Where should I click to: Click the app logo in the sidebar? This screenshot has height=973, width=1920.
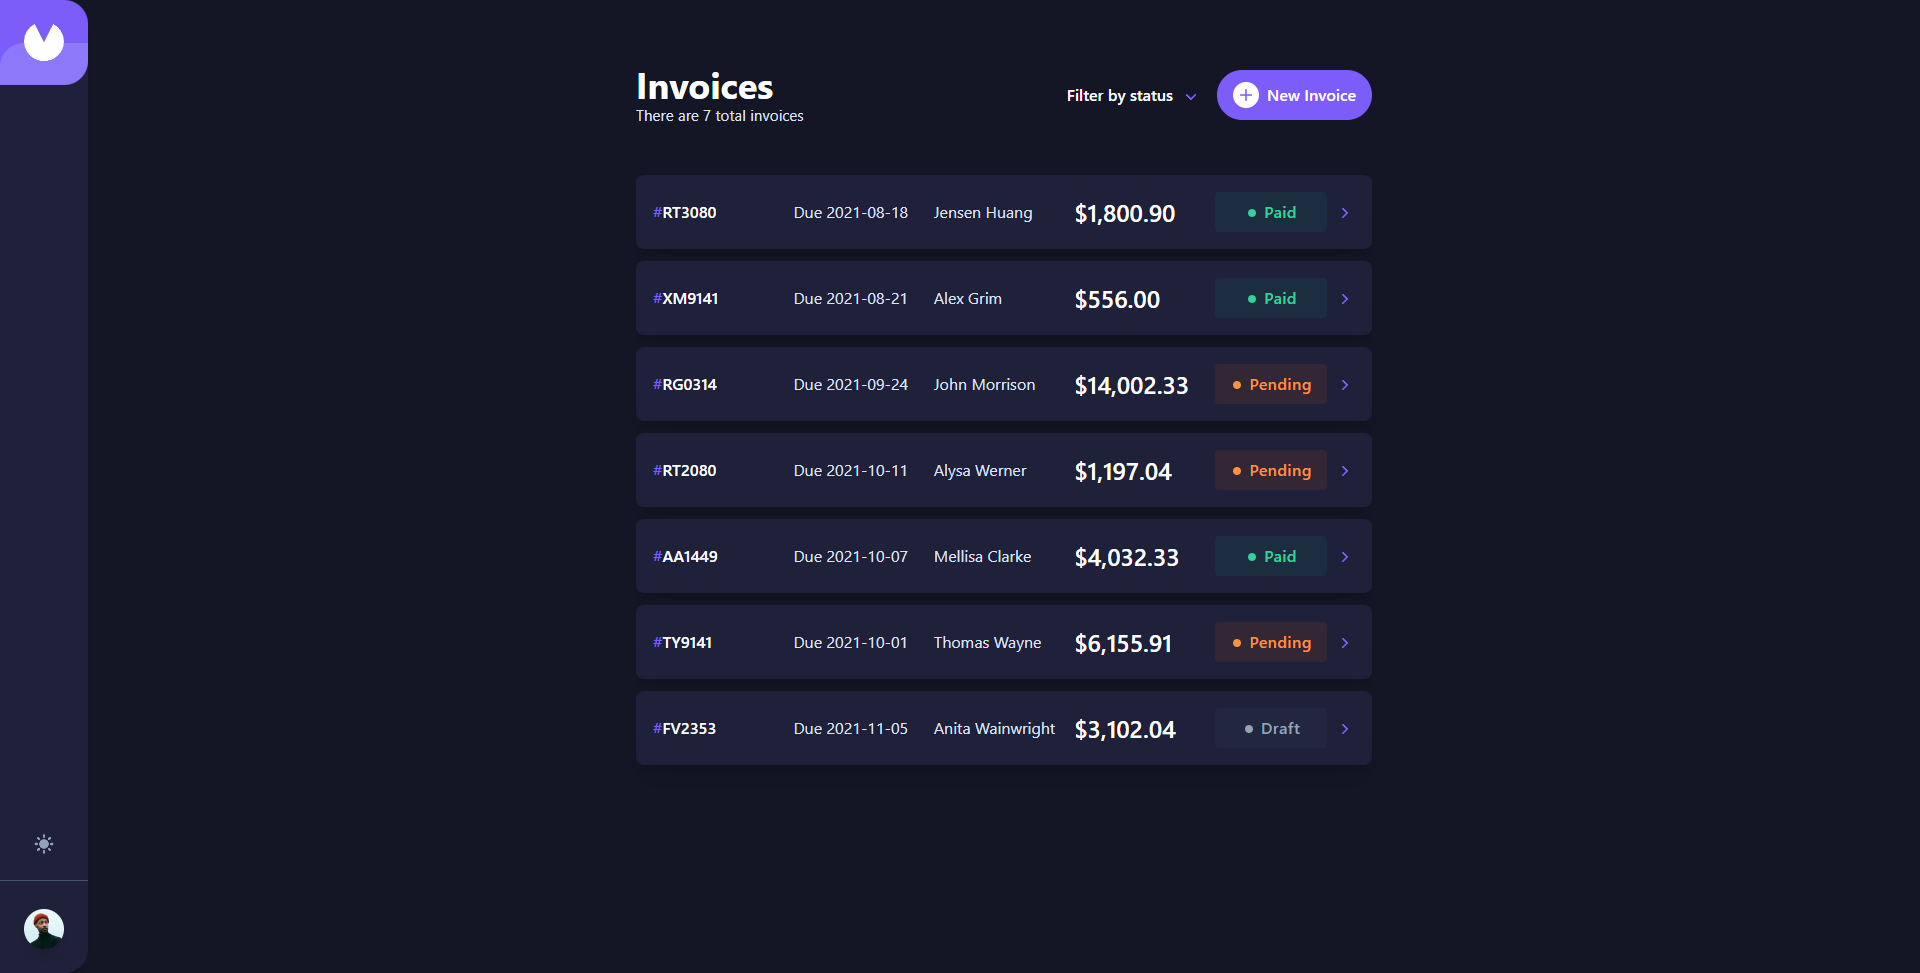coord(44,42)
